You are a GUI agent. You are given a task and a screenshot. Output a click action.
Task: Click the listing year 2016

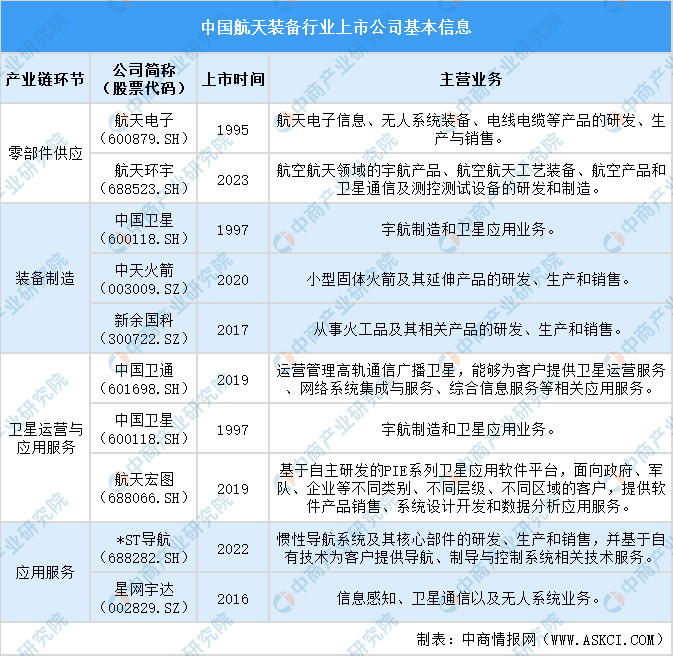233,599
